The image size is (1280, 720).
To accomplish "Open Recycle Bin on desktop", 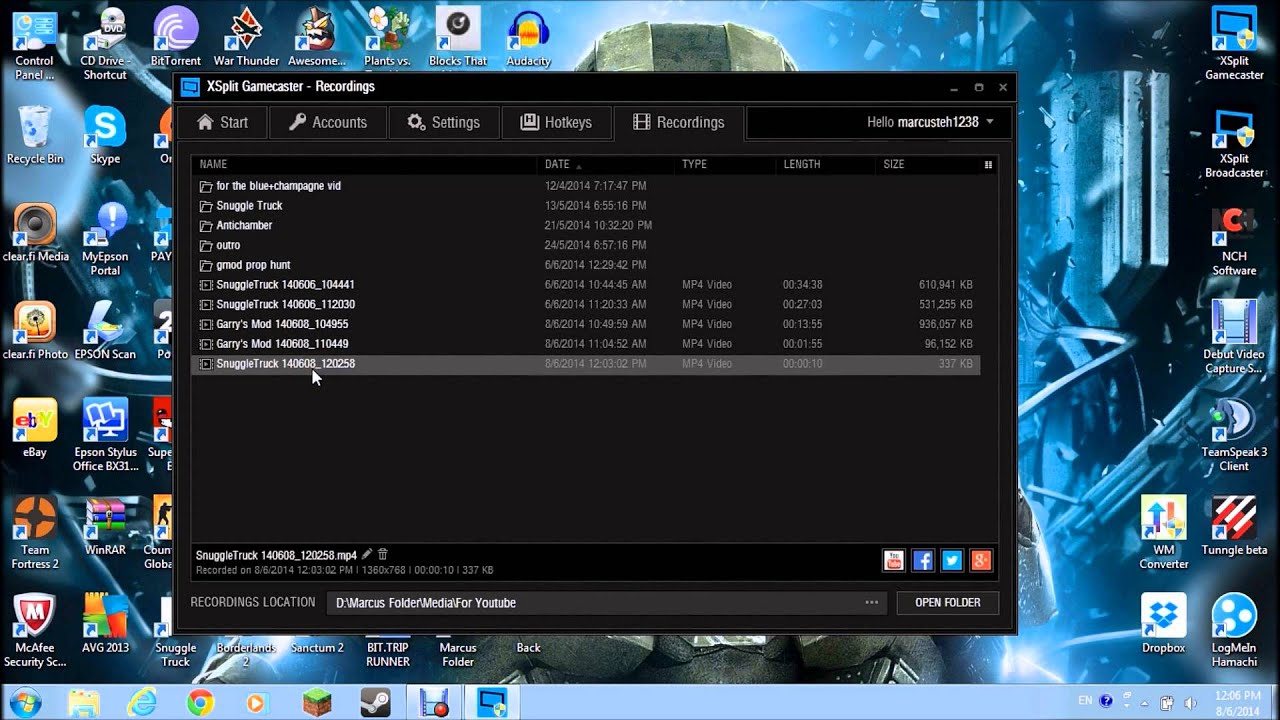I will 35,136.
